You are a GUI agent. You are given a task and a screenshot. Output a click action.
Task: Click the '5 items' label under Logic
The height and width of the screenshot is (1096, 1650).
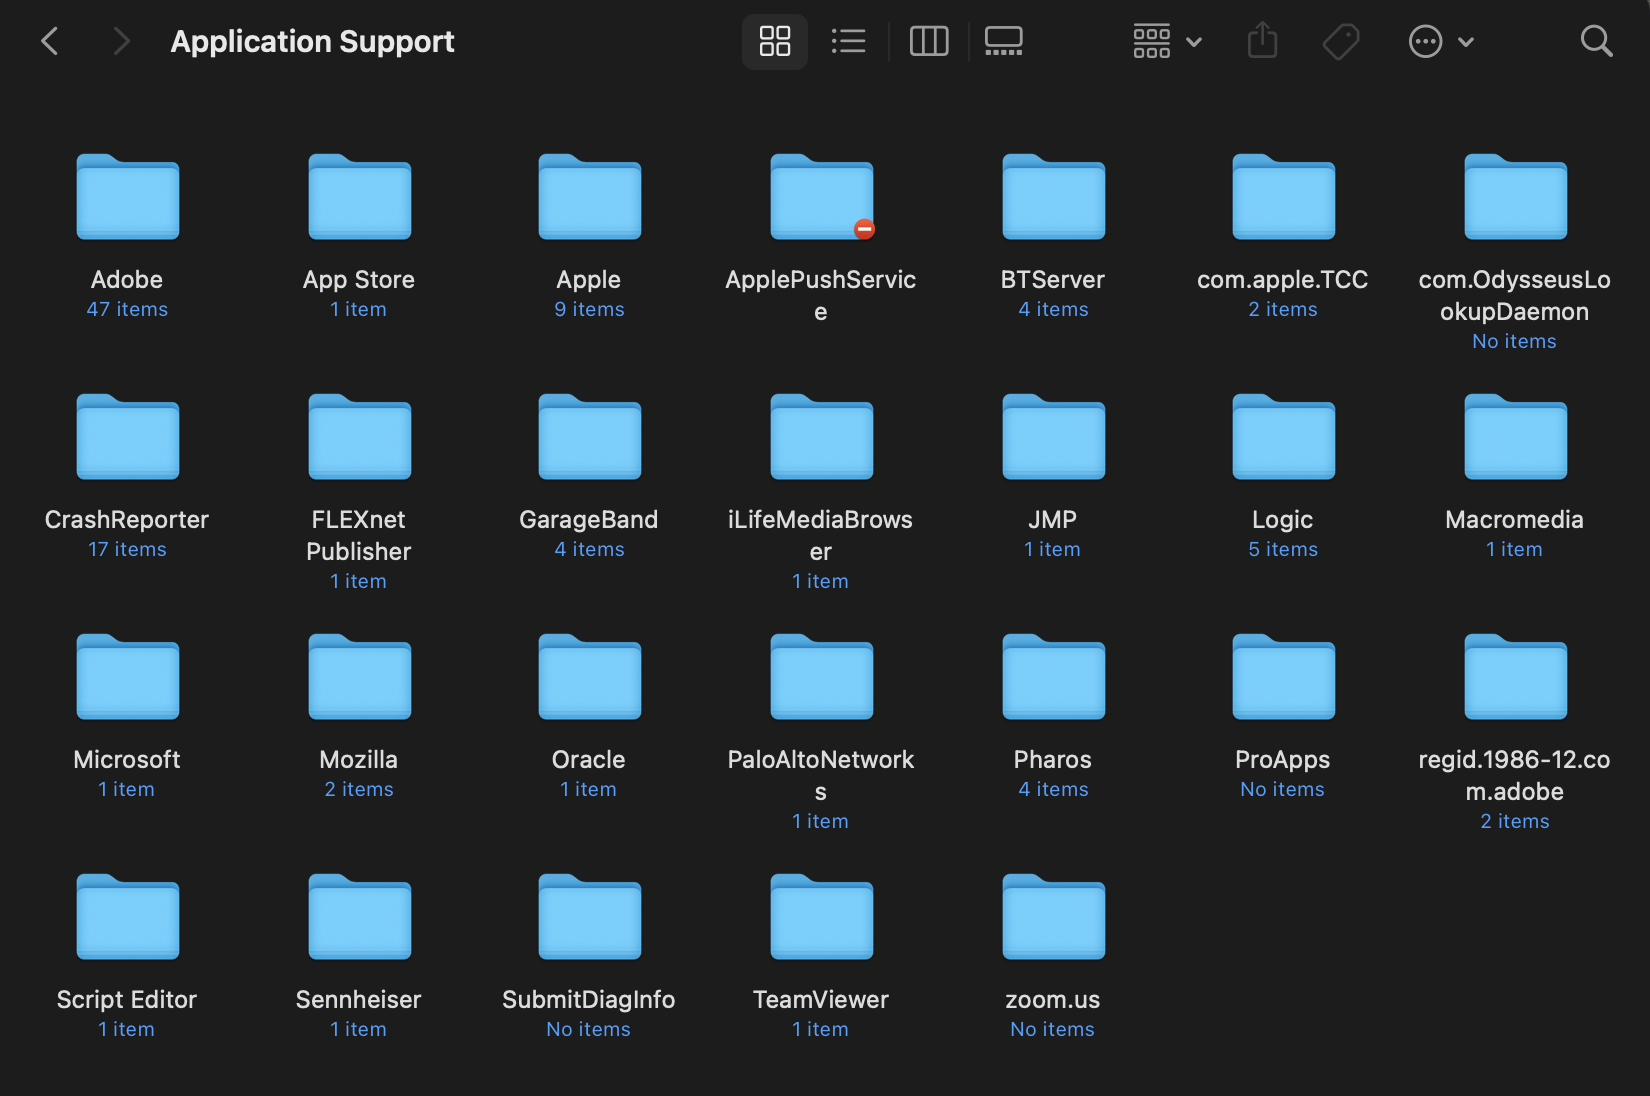click(x=1283, y=549)
